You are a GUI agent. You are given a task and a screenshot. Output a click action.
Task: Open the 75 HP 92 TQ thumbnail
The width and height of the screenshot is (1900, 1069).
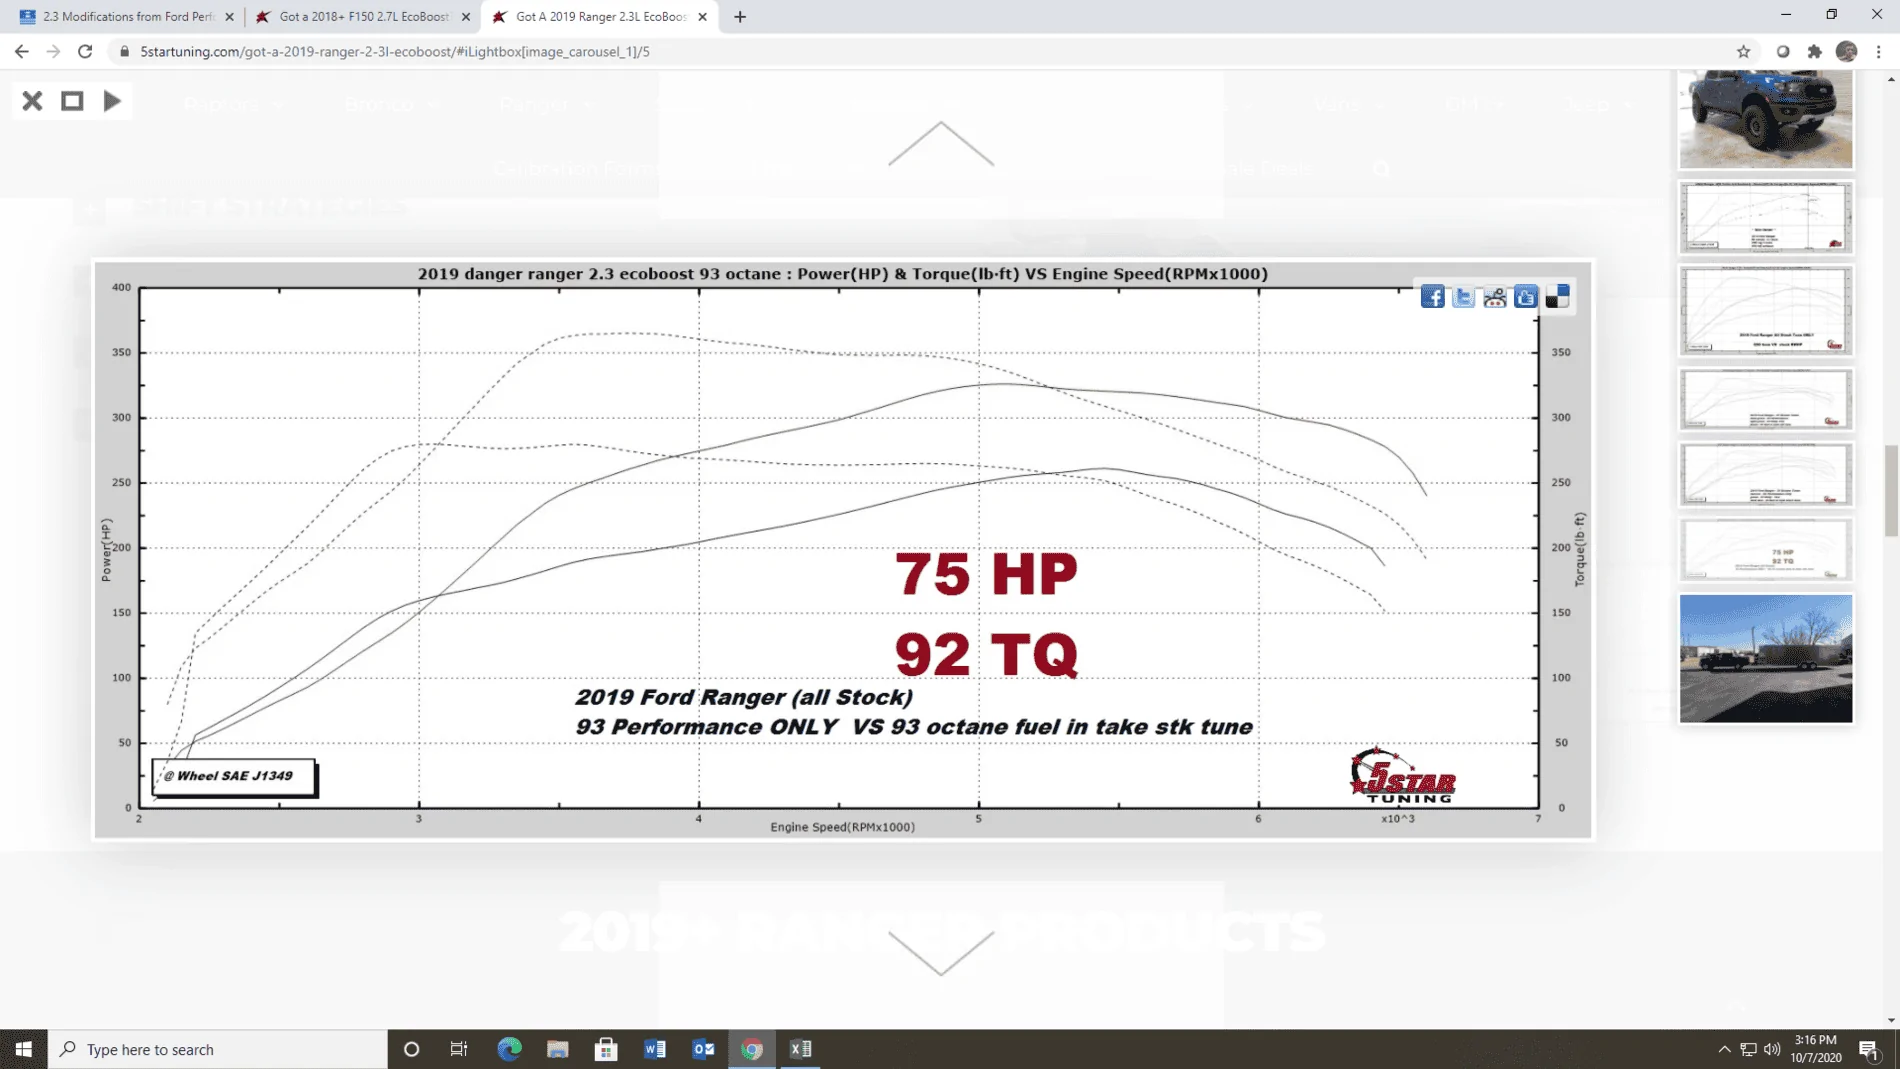tap(1766, 550)
